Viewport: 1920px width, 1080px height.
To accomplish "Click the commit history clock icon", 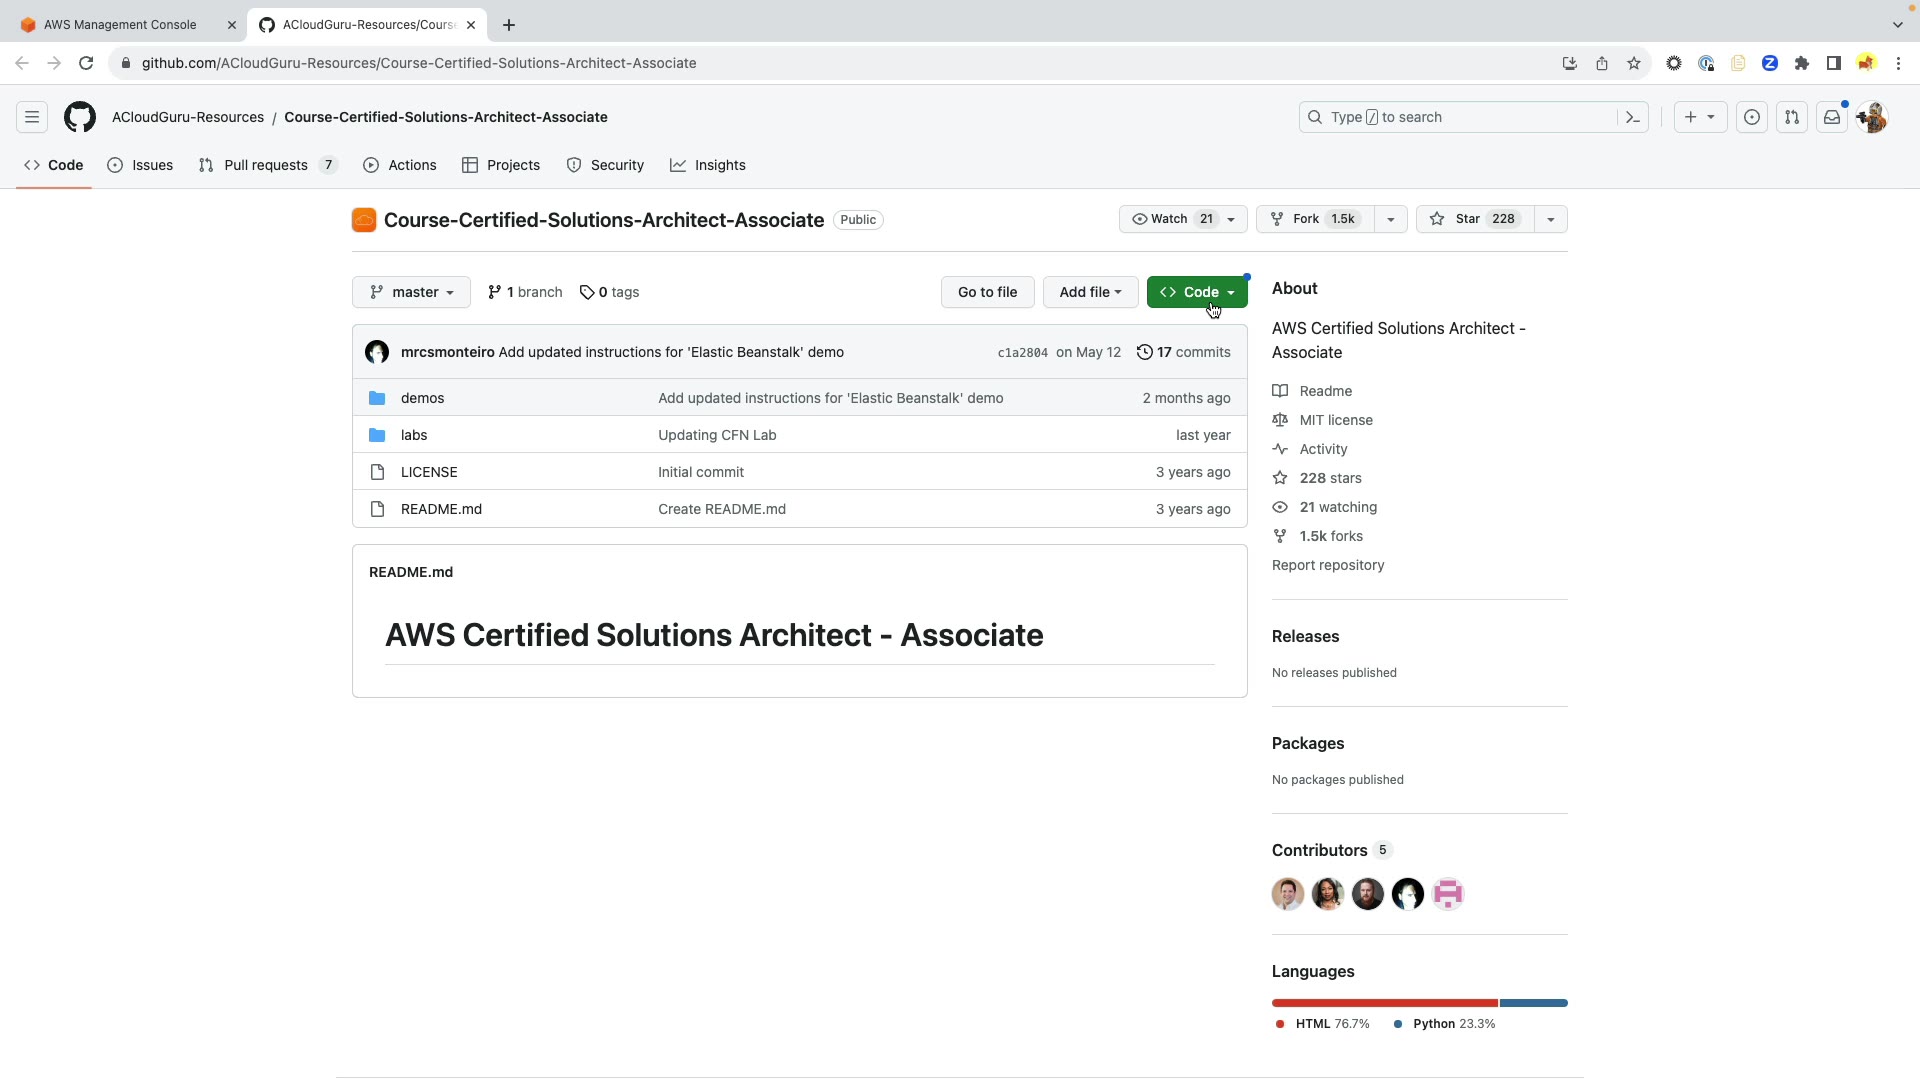I will click(x=1144, y=352).
